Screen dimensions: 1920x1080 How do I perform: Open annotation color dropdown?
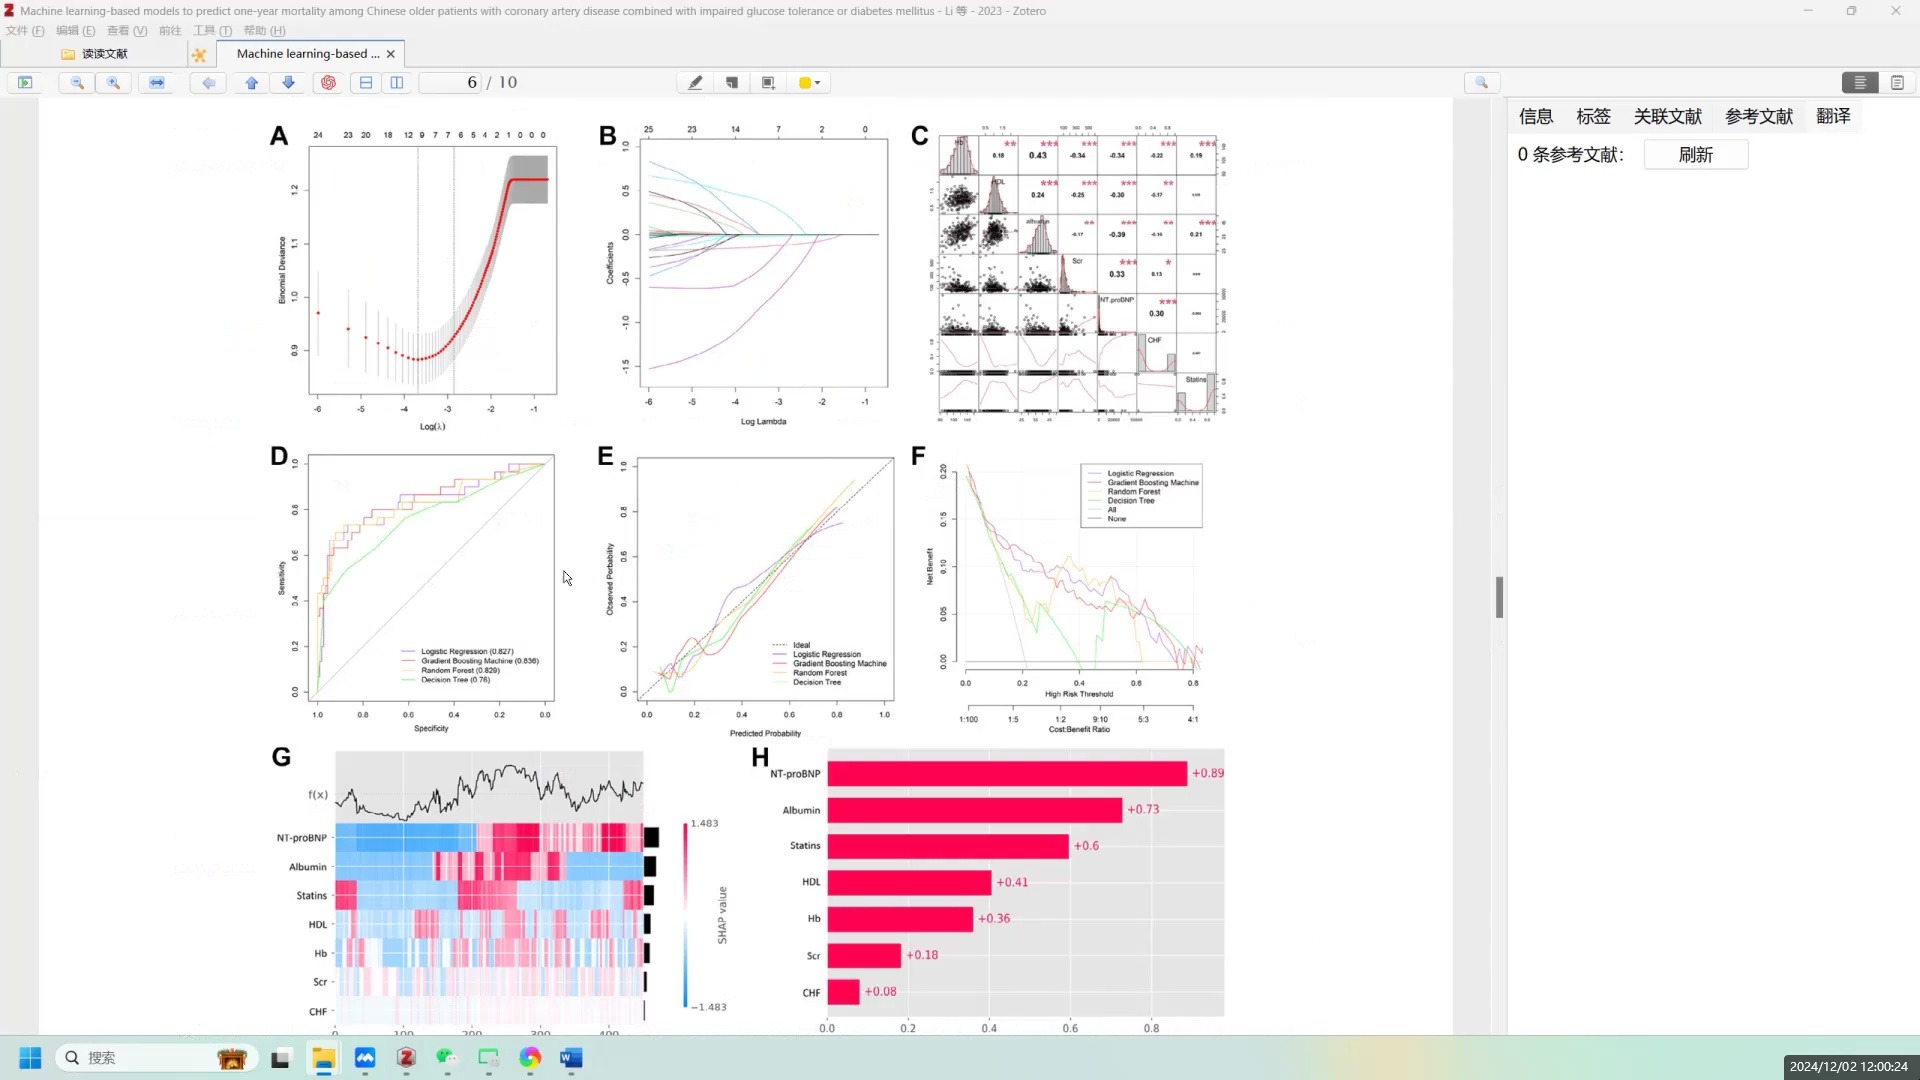pyautogui.click(x=810, y=83)
